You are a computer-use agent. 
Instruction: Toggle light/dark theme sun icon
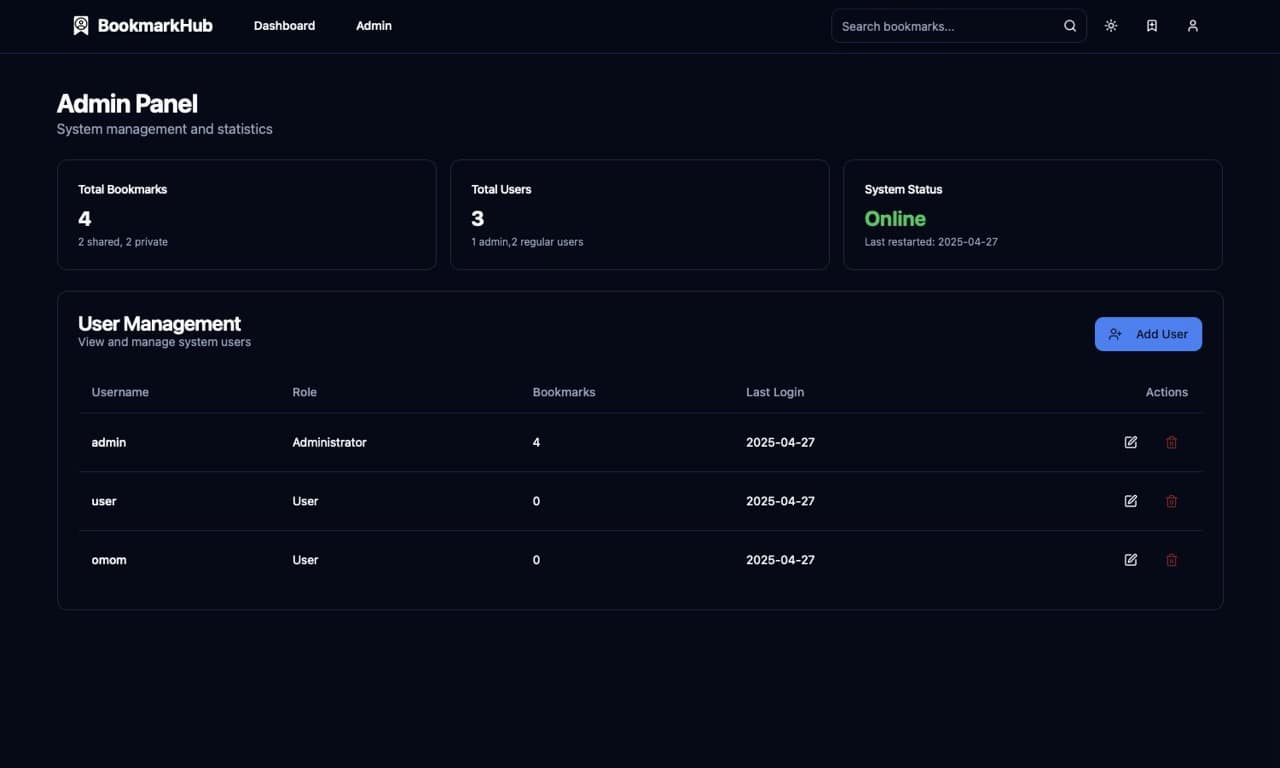[1111, 26]
